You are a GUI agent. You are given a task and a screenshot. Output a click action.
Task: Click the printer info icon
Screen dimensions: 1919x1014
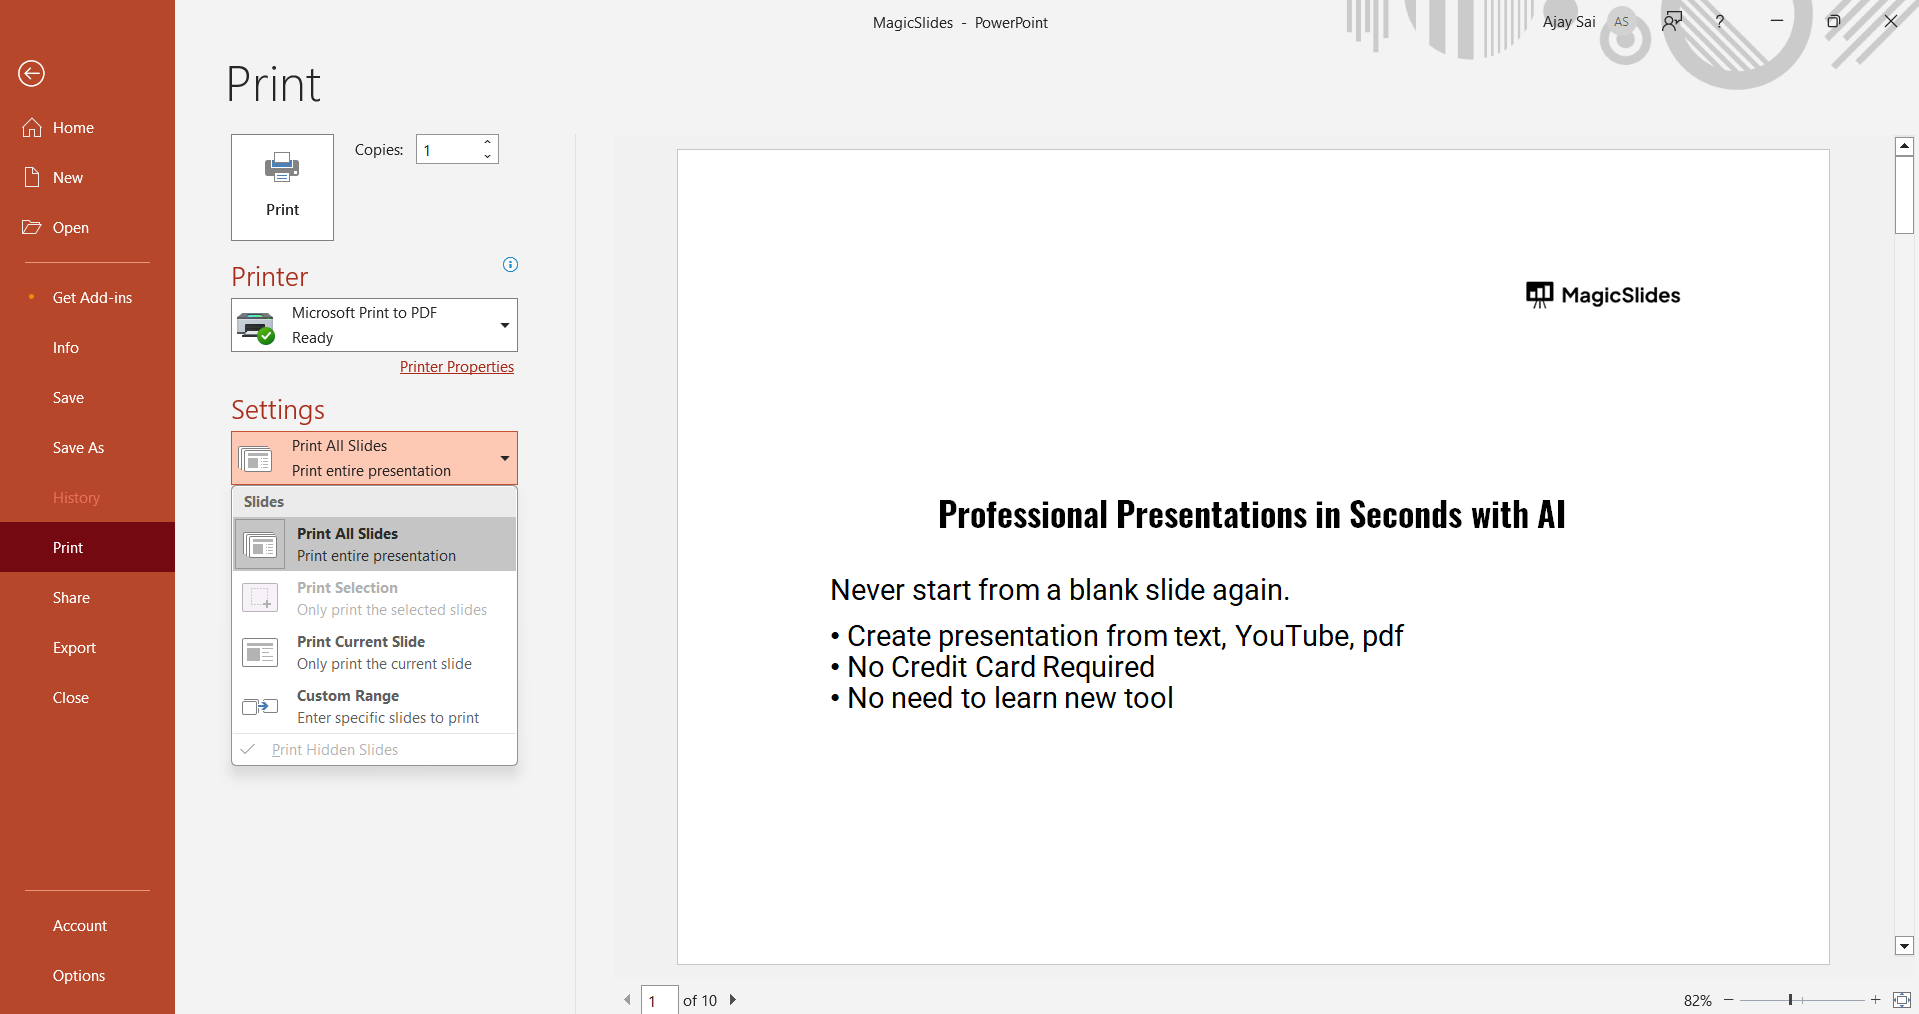[510, 265]
